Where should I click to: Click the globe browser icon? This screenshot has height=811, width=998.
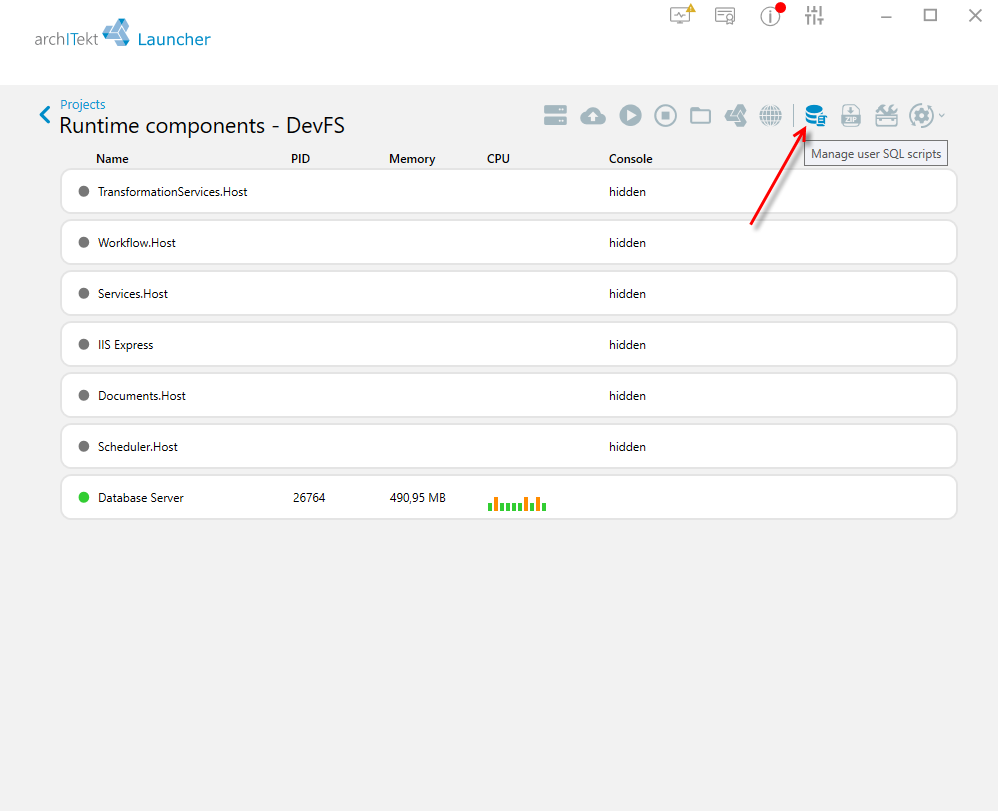point(770,115)
